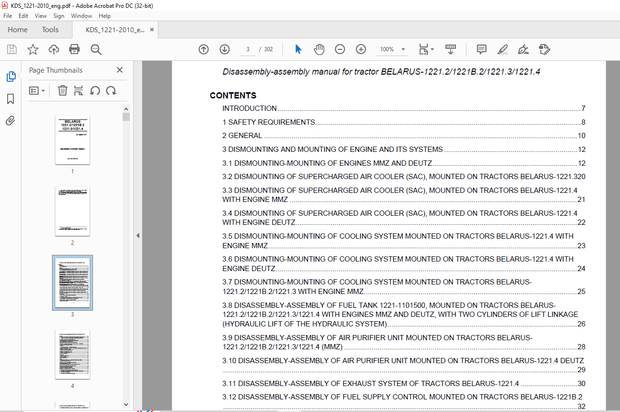This screenshot has width=620, height=412.
Task: Add bookmark star icon
Action: 33,49
